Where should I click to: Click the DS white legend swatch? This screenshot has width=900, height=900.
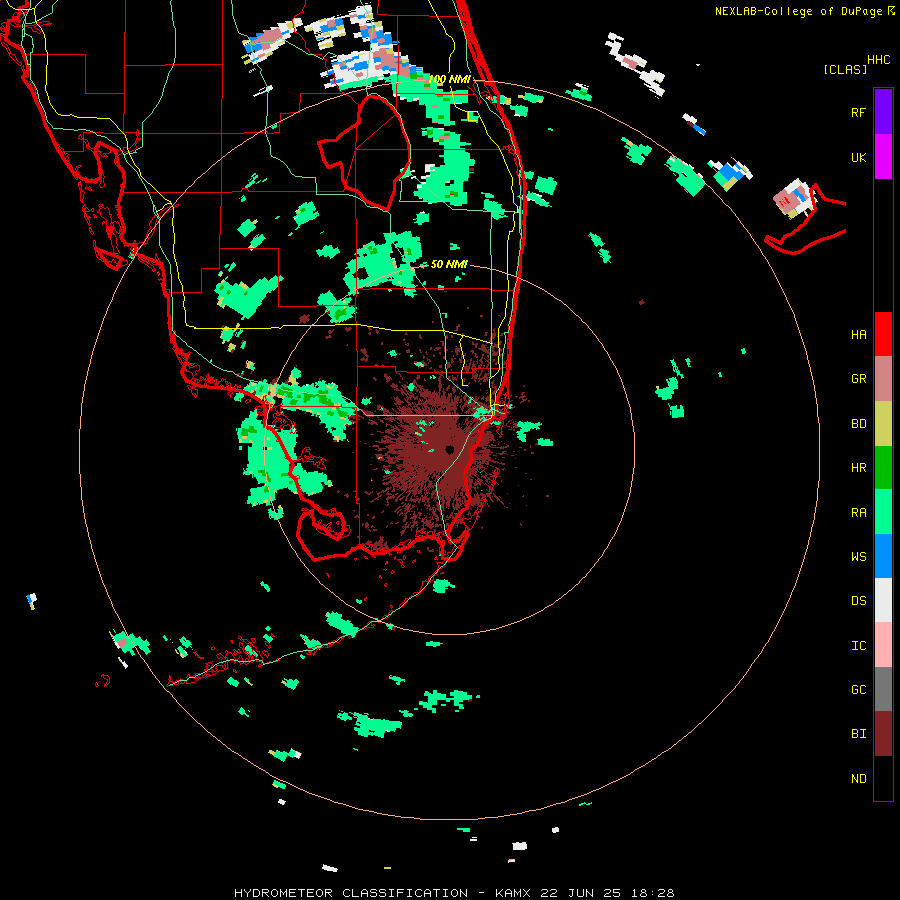pos(883,600)
